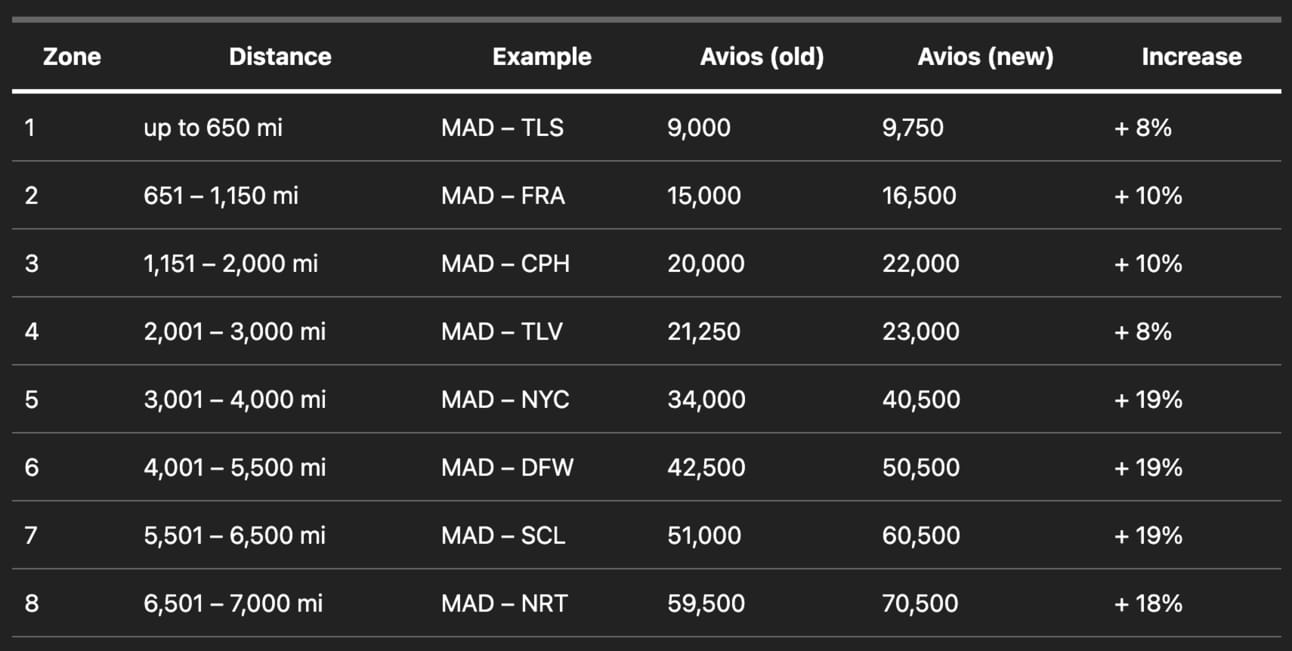Click the MAD – SCL example cell
Screen dimensions: 1292x651
tap(503, 536)
